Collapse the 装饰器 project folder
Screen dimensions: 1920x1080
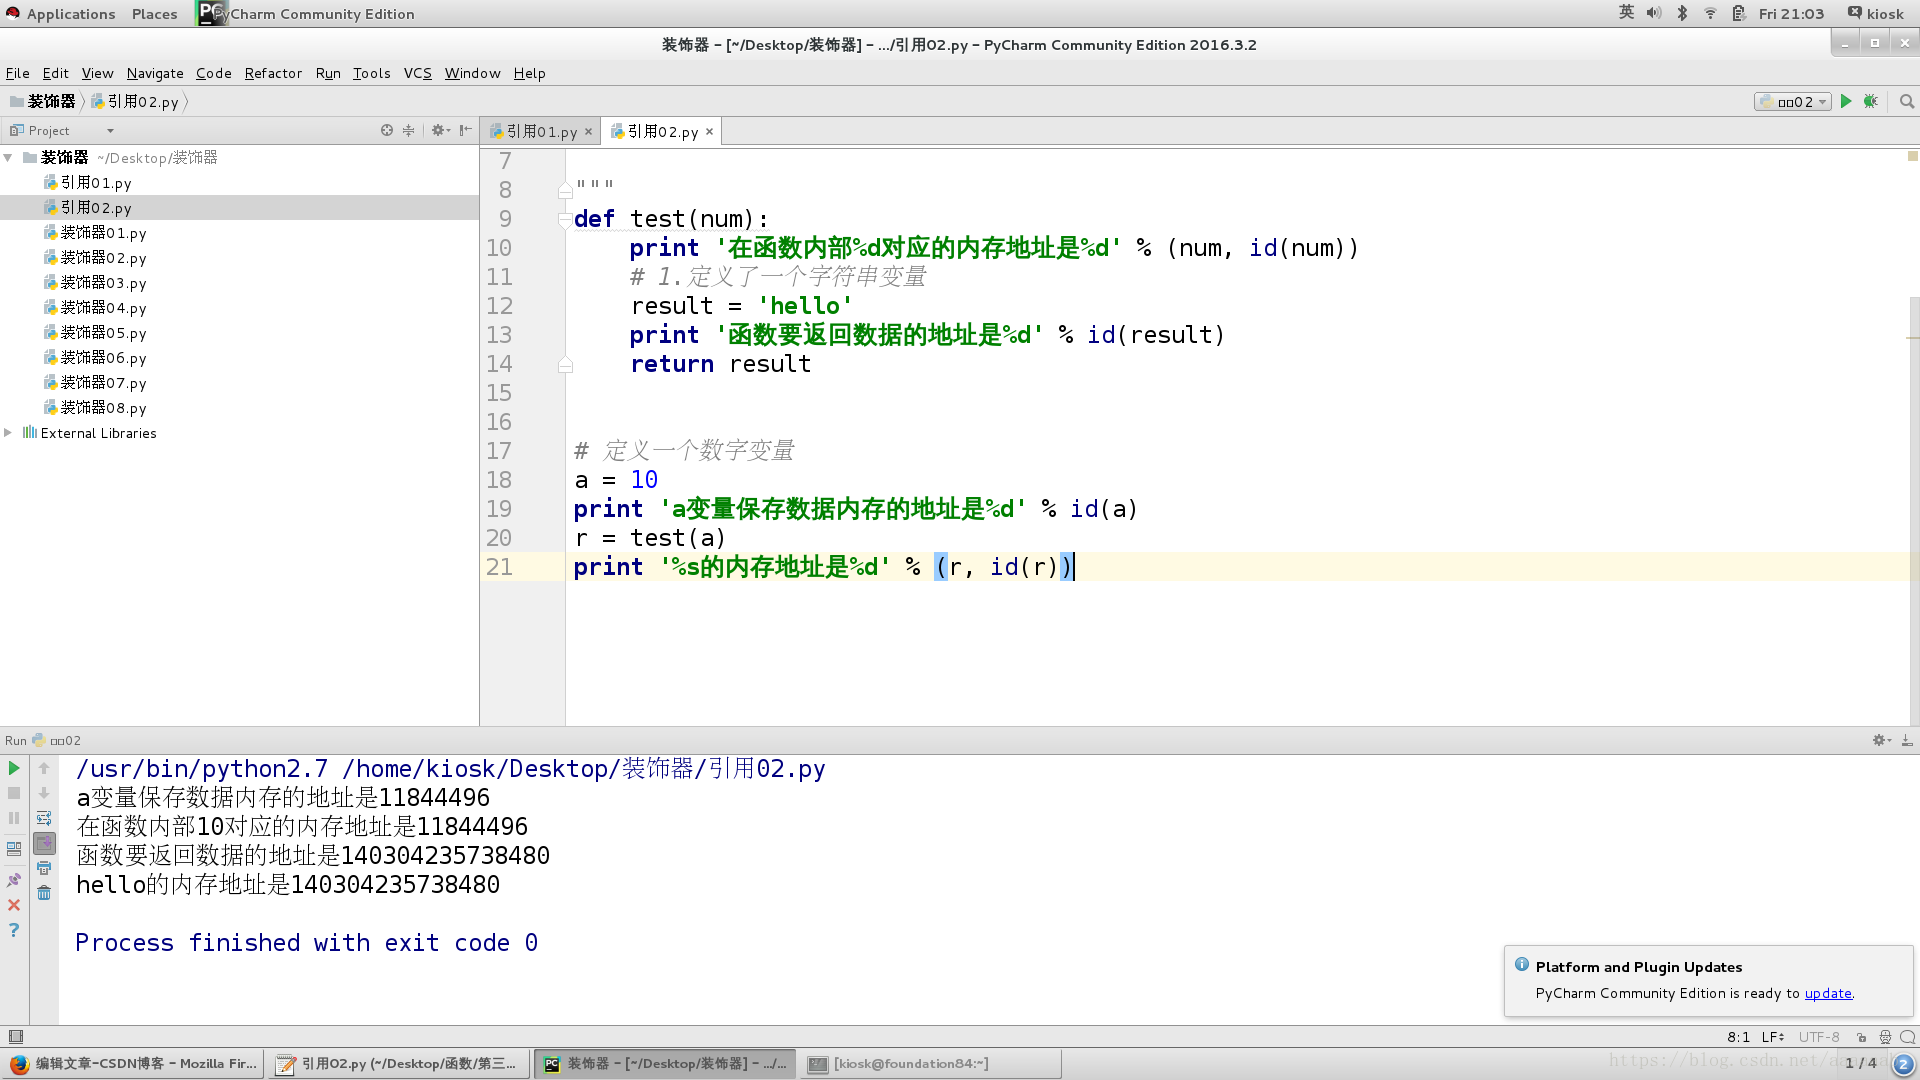[x=8, y=158]
